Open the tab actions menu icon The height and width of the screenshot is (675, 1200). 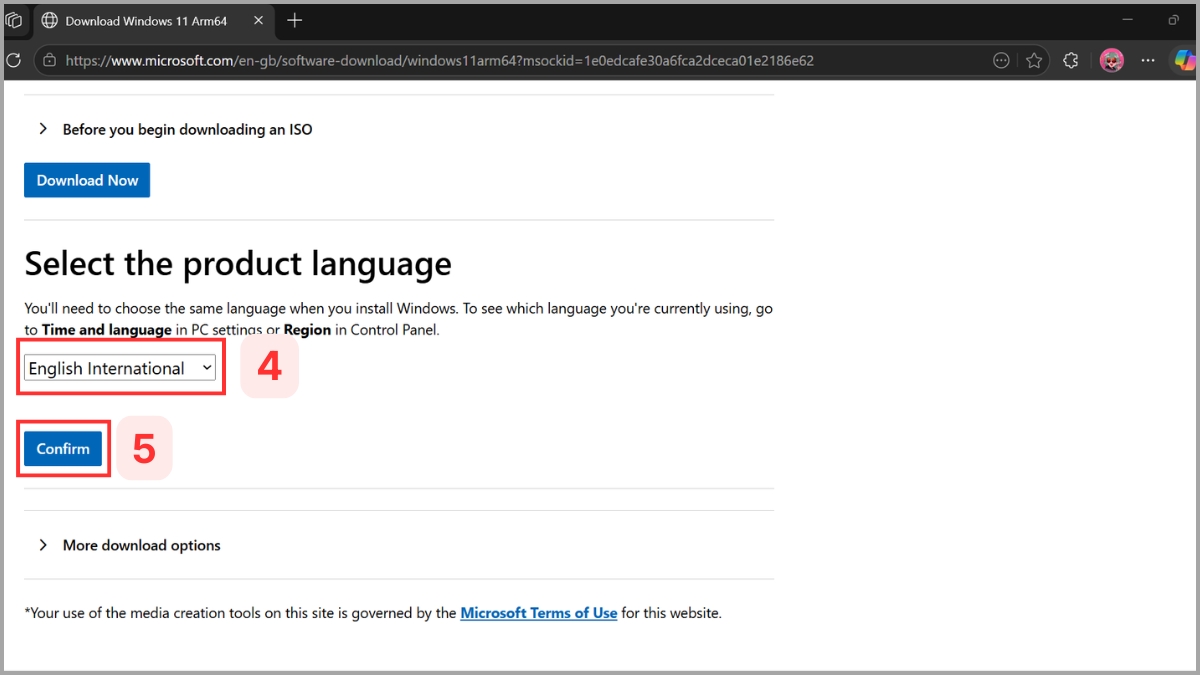coord(14,20)
